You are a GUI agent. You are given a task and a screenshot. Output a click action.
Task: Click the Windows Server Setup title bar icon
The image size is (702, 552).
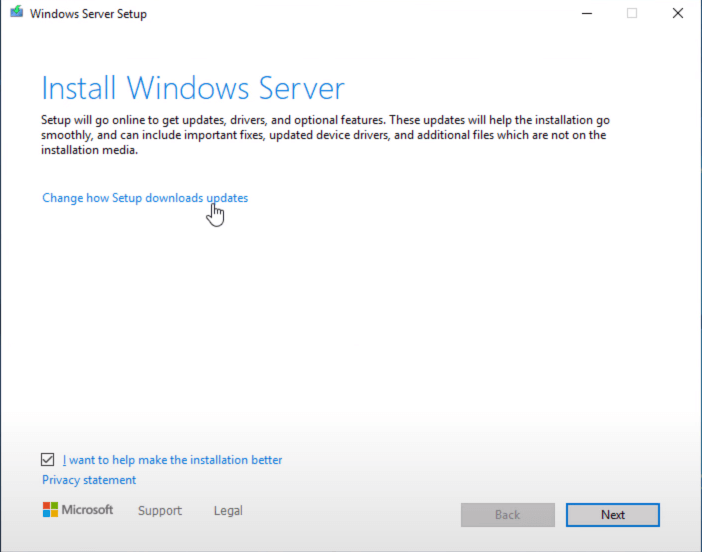pos(17,12)
